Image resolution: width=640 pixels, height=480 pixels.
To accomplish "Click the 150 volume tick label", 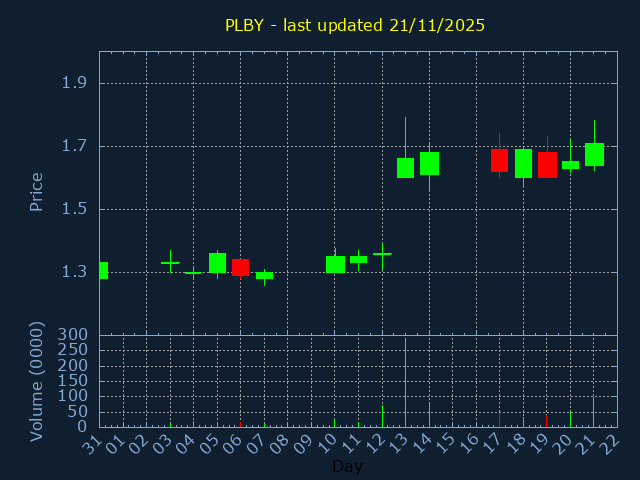I will coord(73,381).
